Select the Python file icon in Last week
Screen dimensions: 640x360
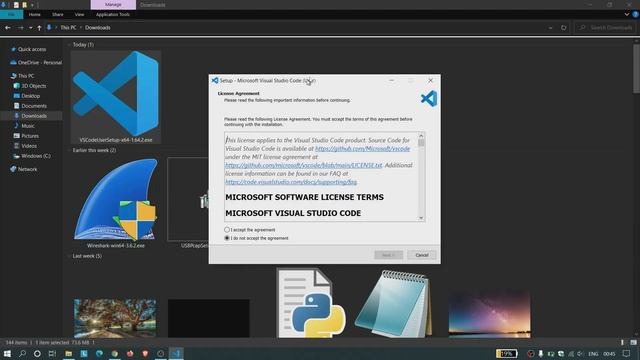pos(312,303)
